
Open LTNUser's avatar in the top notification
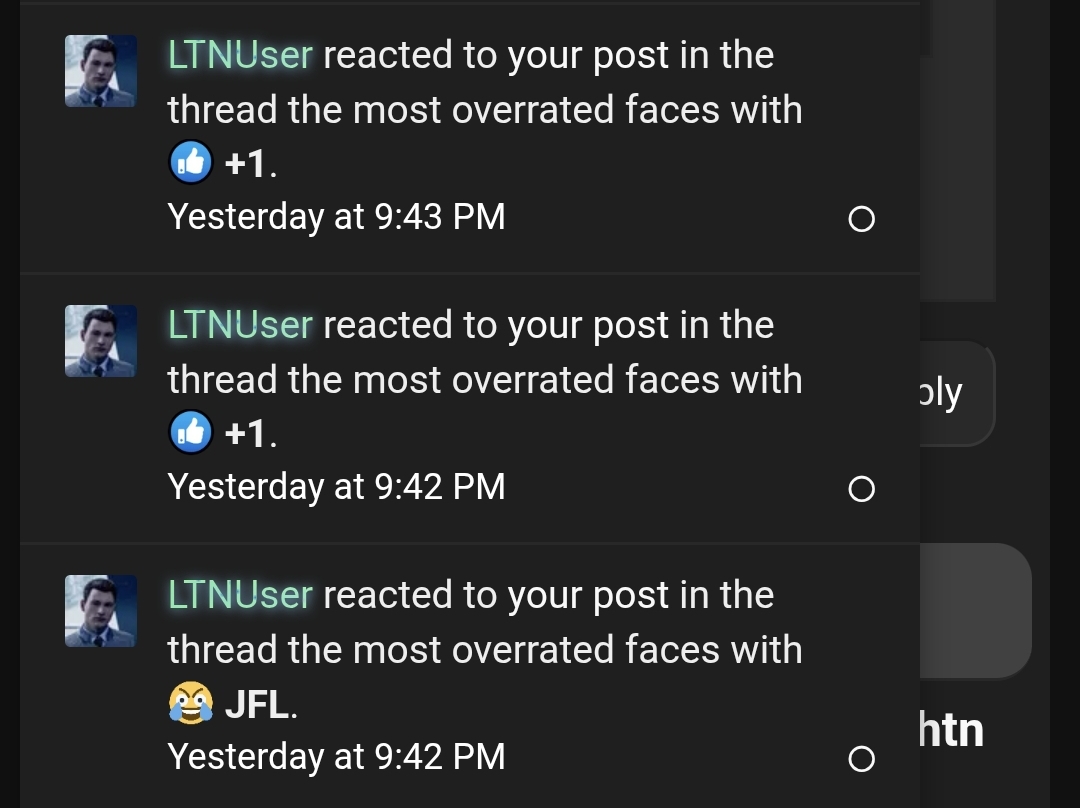pos(100,71)
